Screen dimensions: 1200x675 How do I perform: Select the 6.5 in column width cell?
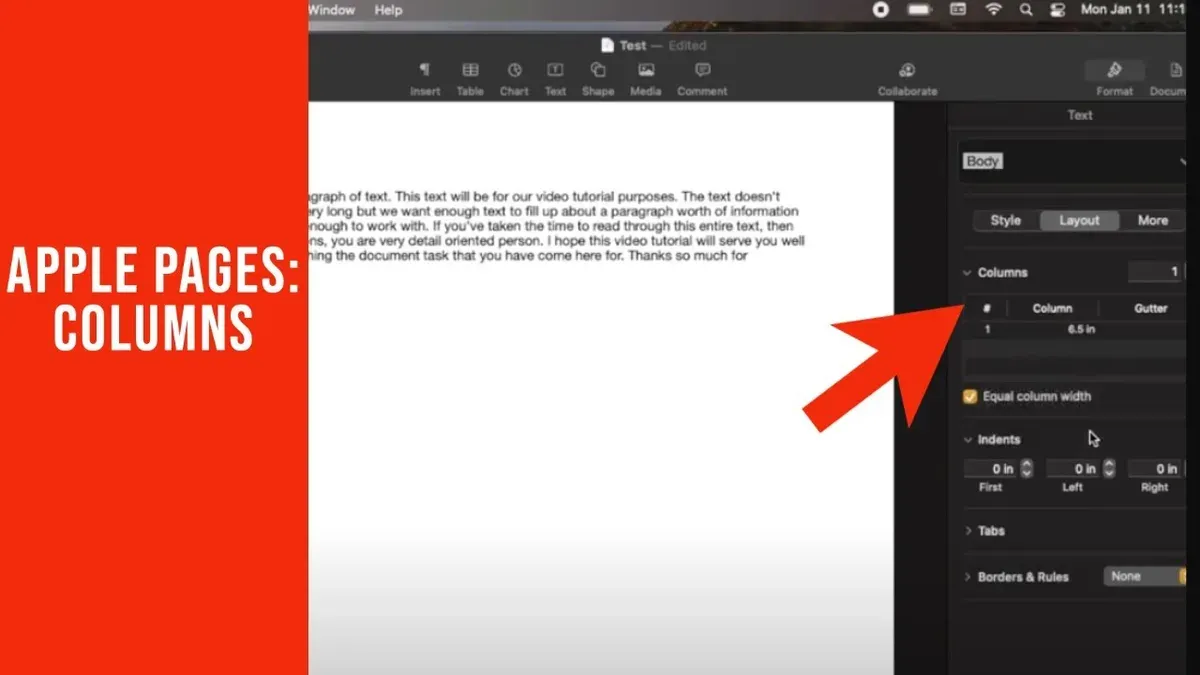(1081, 329)
